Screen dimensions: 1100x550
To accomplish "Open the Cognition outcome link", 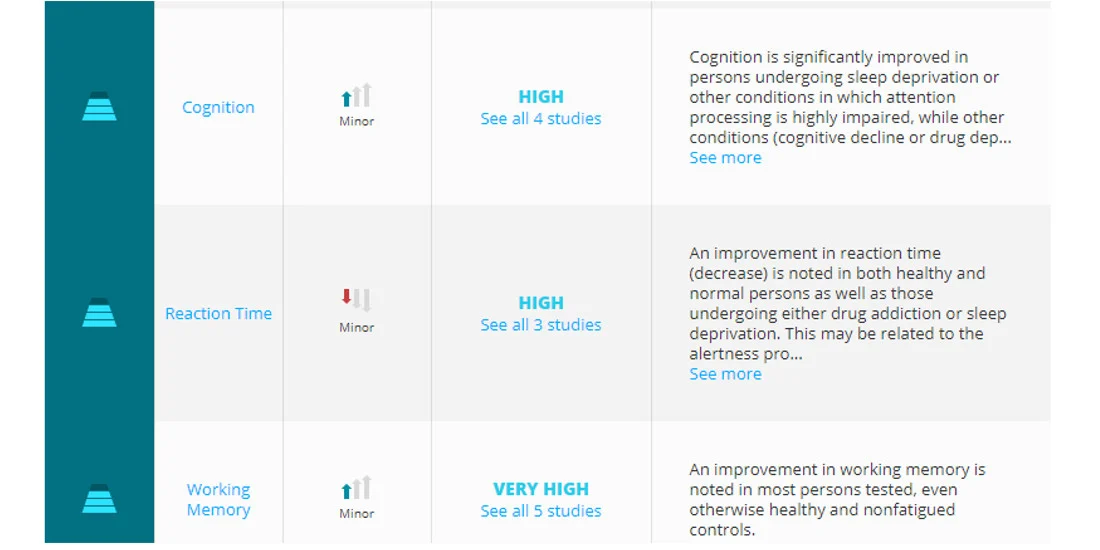I will point(218,107).
